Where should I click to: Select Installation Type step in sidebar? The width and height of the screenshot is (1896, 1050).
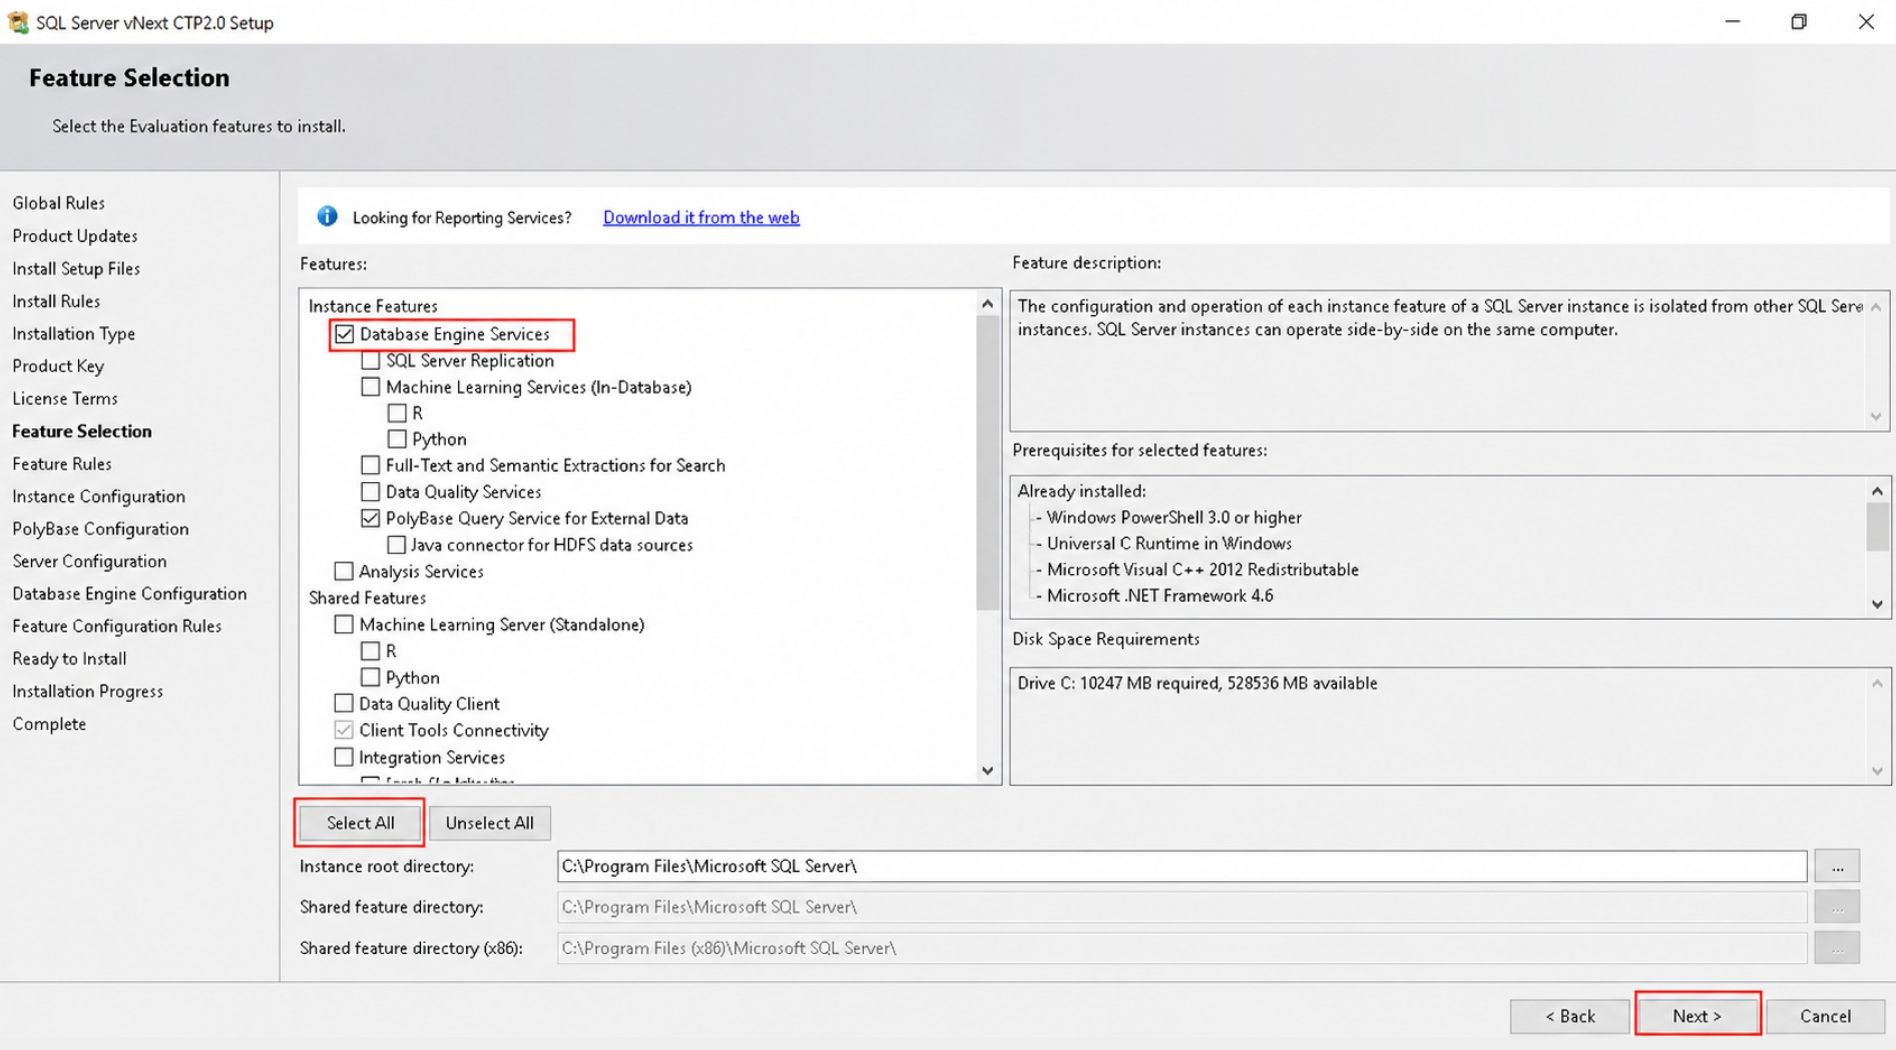click(73, 334)
